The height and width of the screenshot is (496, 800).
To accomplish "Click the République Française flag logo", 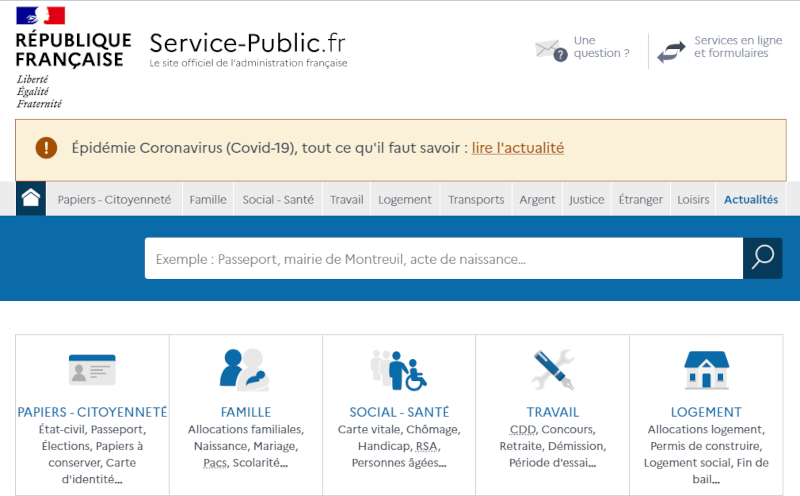I will 40,15.
